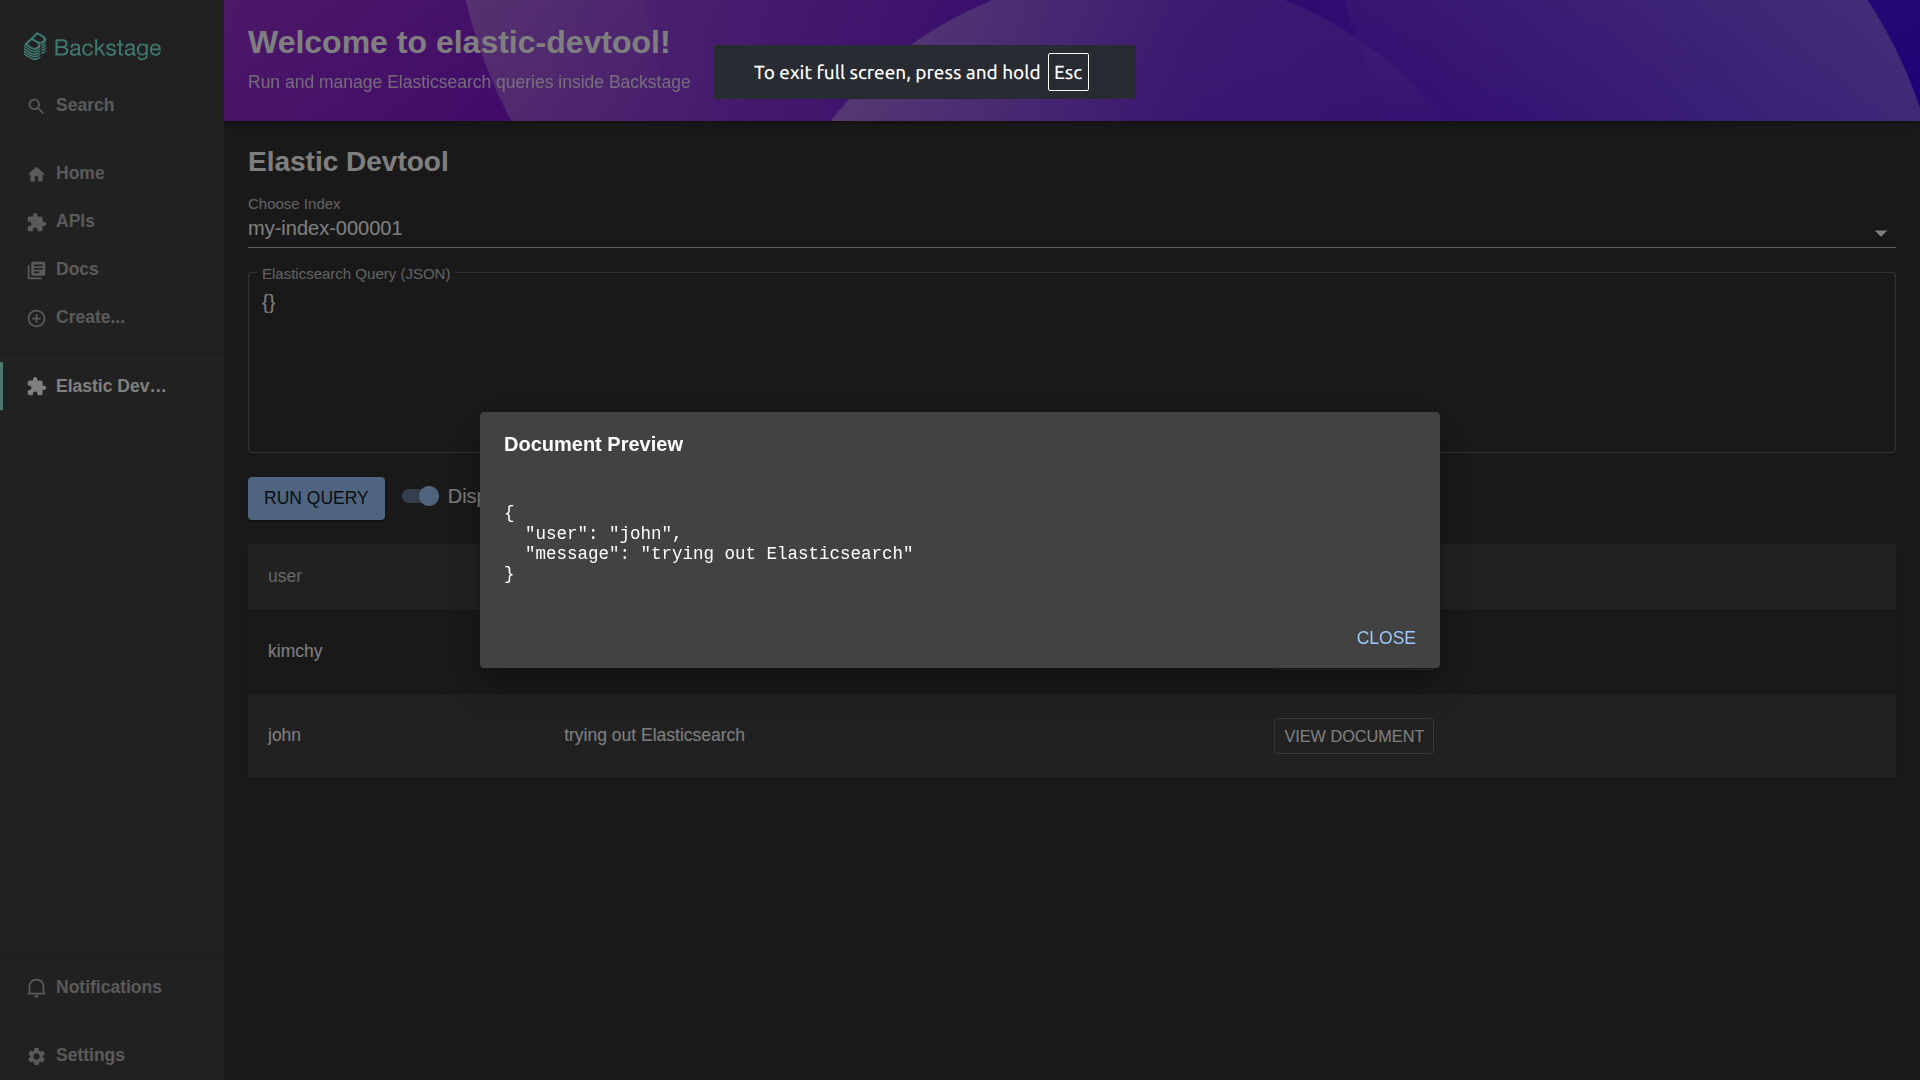Open the APIs section
The image size is (1920, 1080).
click(112, 221)
